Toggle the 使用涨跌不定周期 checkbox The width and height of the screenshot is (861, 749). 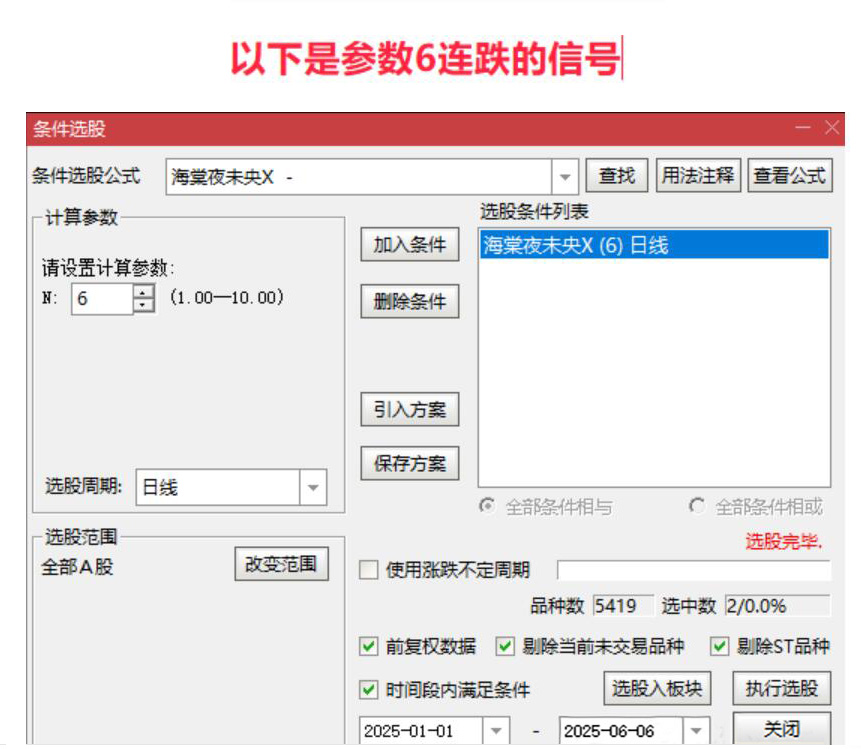click(x=368, y=568)
